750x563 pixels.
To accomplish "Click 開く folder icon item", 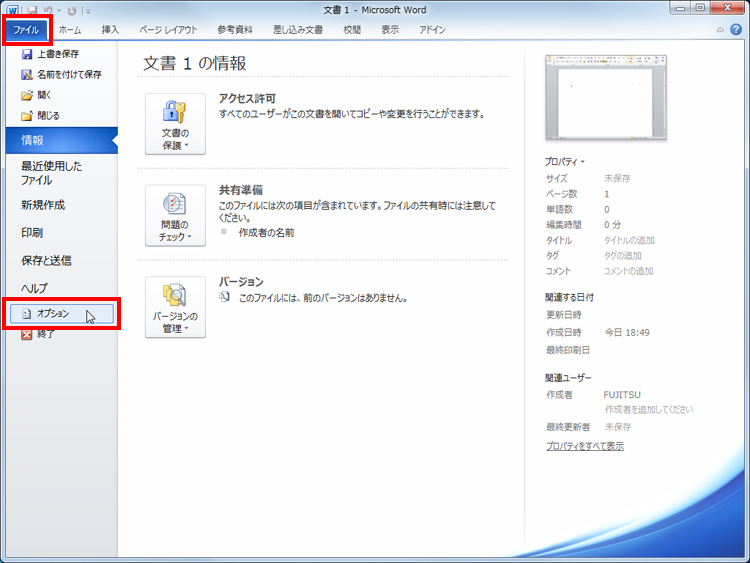I will (x=36, y=95).
